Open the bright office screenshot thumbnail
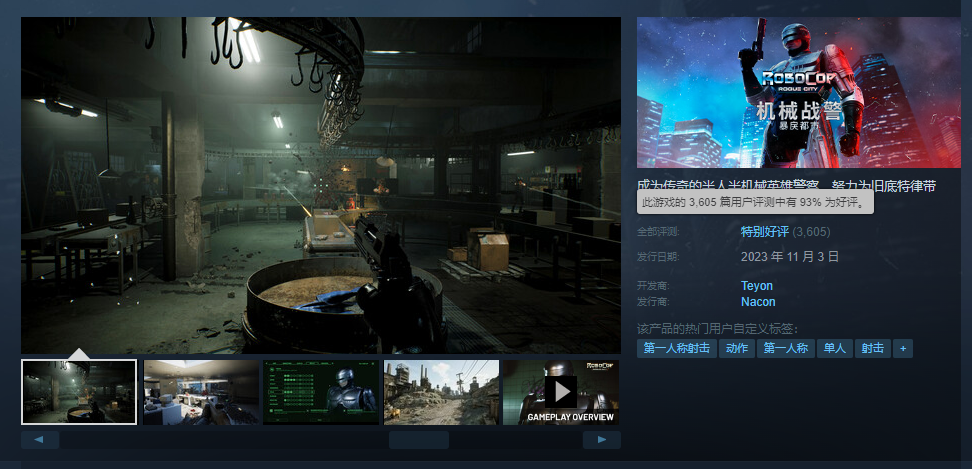 click(x=200, y=392)
